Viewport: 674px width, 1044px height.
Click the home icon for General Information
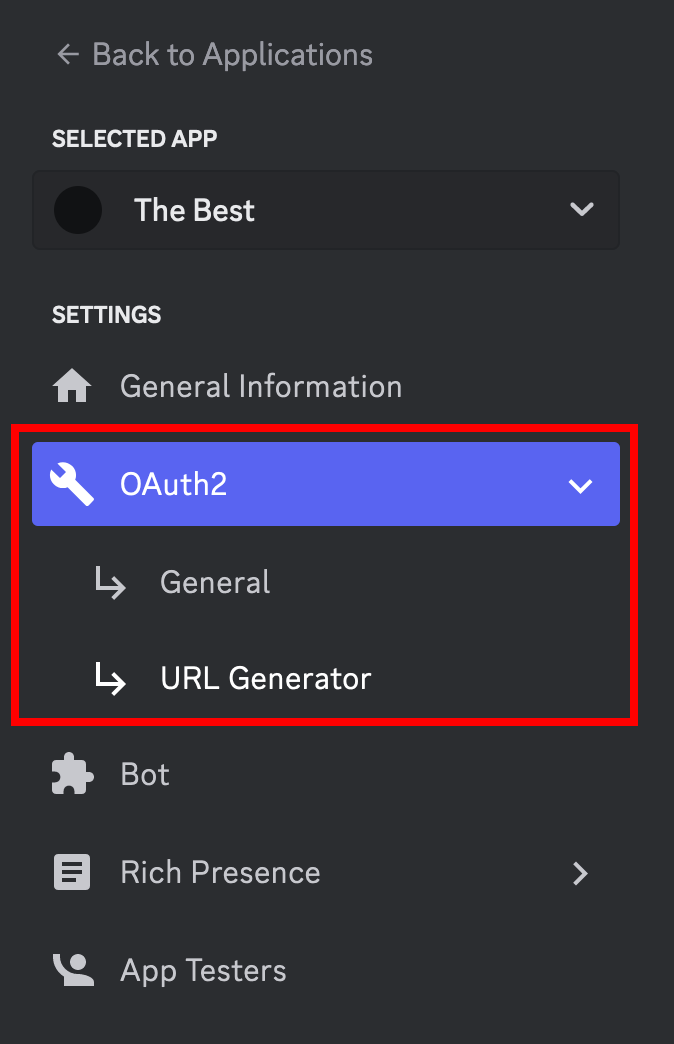pyautogui.click(x=72, y=386)
